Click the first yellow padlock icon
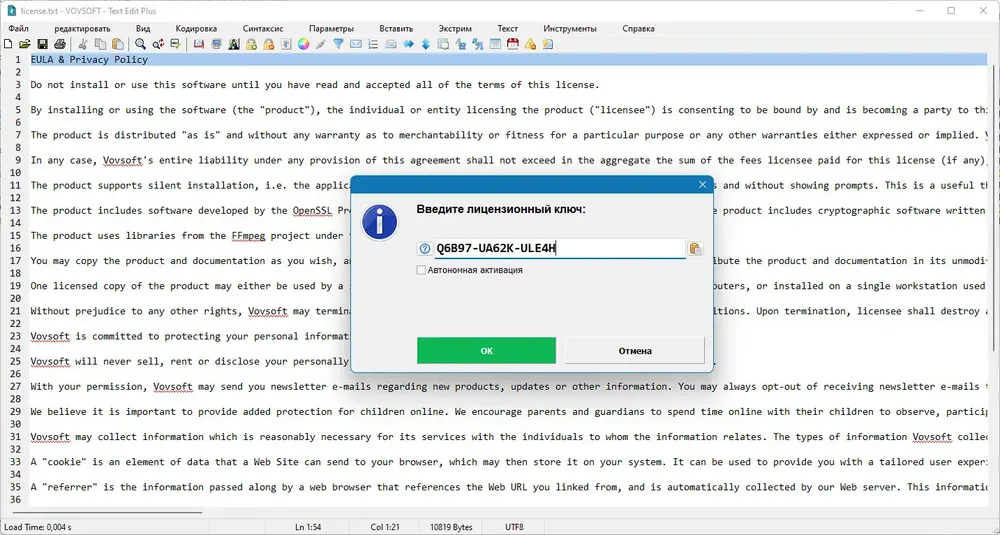The image size is (1000, 535). 251,44
